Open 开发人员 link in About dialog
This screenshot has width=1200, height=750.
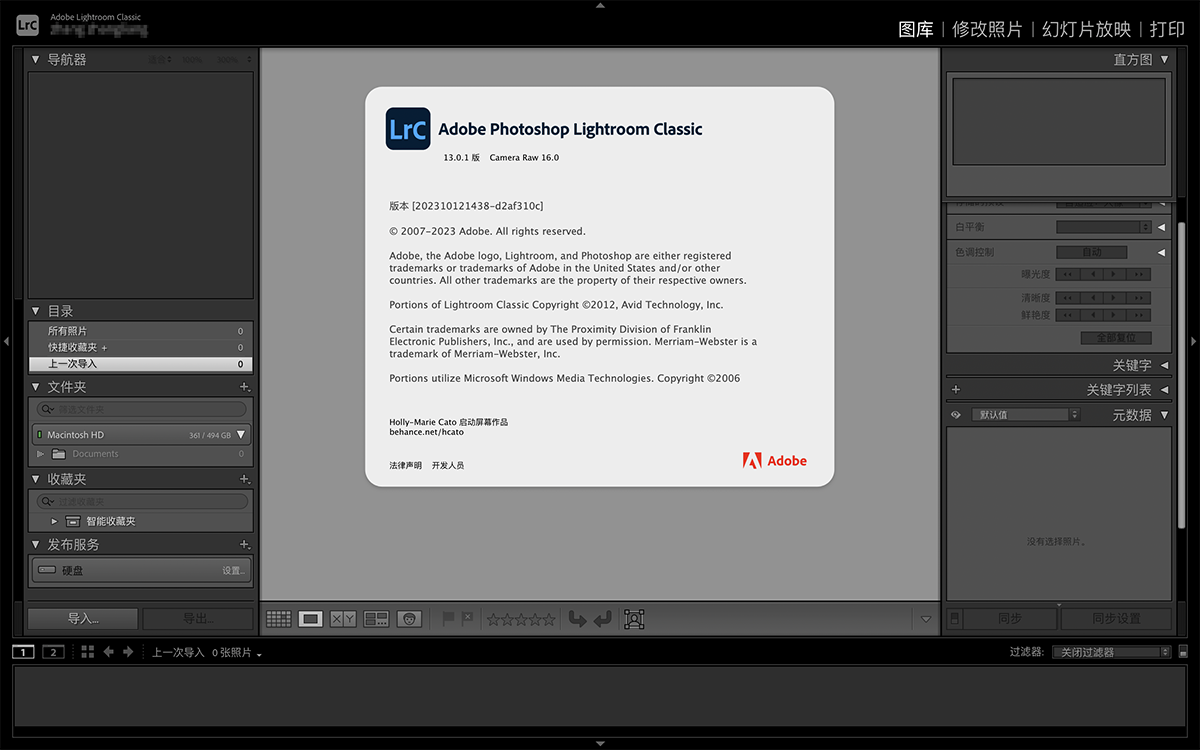(448, 465)
